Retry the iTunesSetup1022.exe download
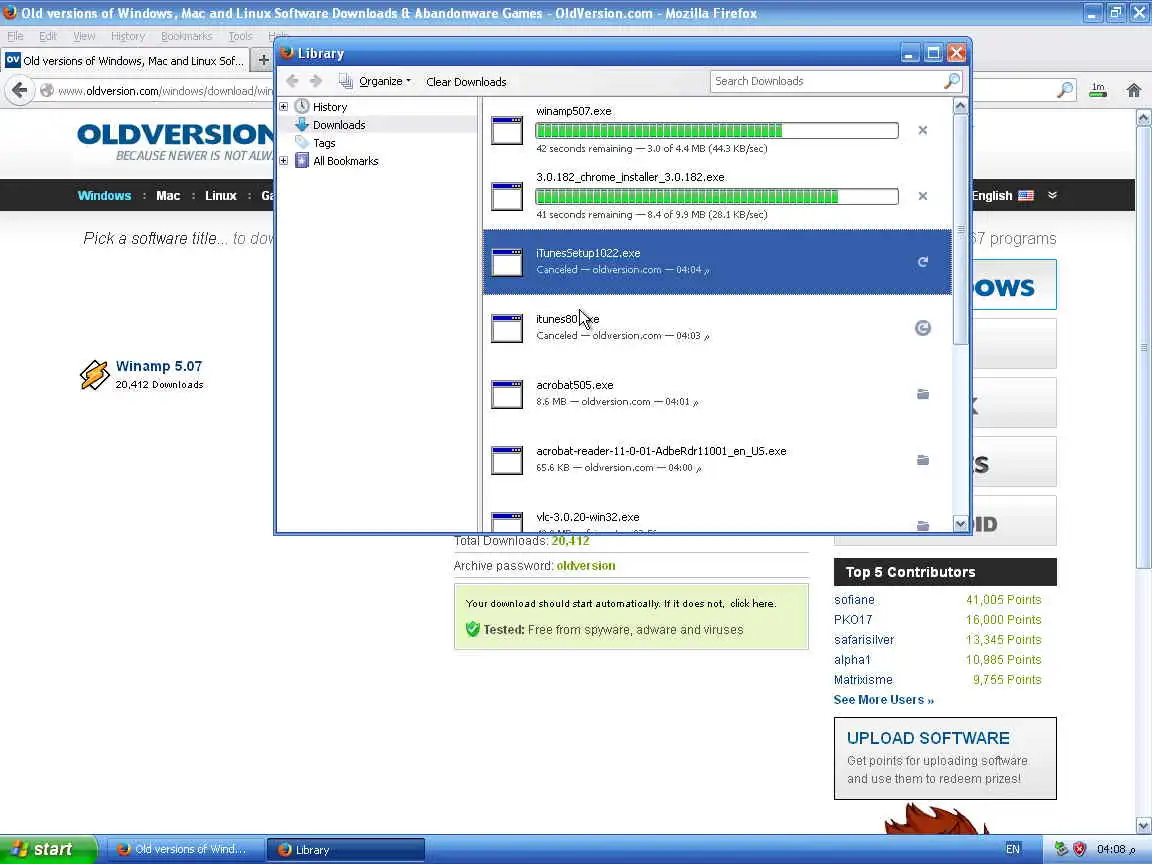Image resolution: width=1152 pixels, height=864 pixels. (x=923, y=262)
